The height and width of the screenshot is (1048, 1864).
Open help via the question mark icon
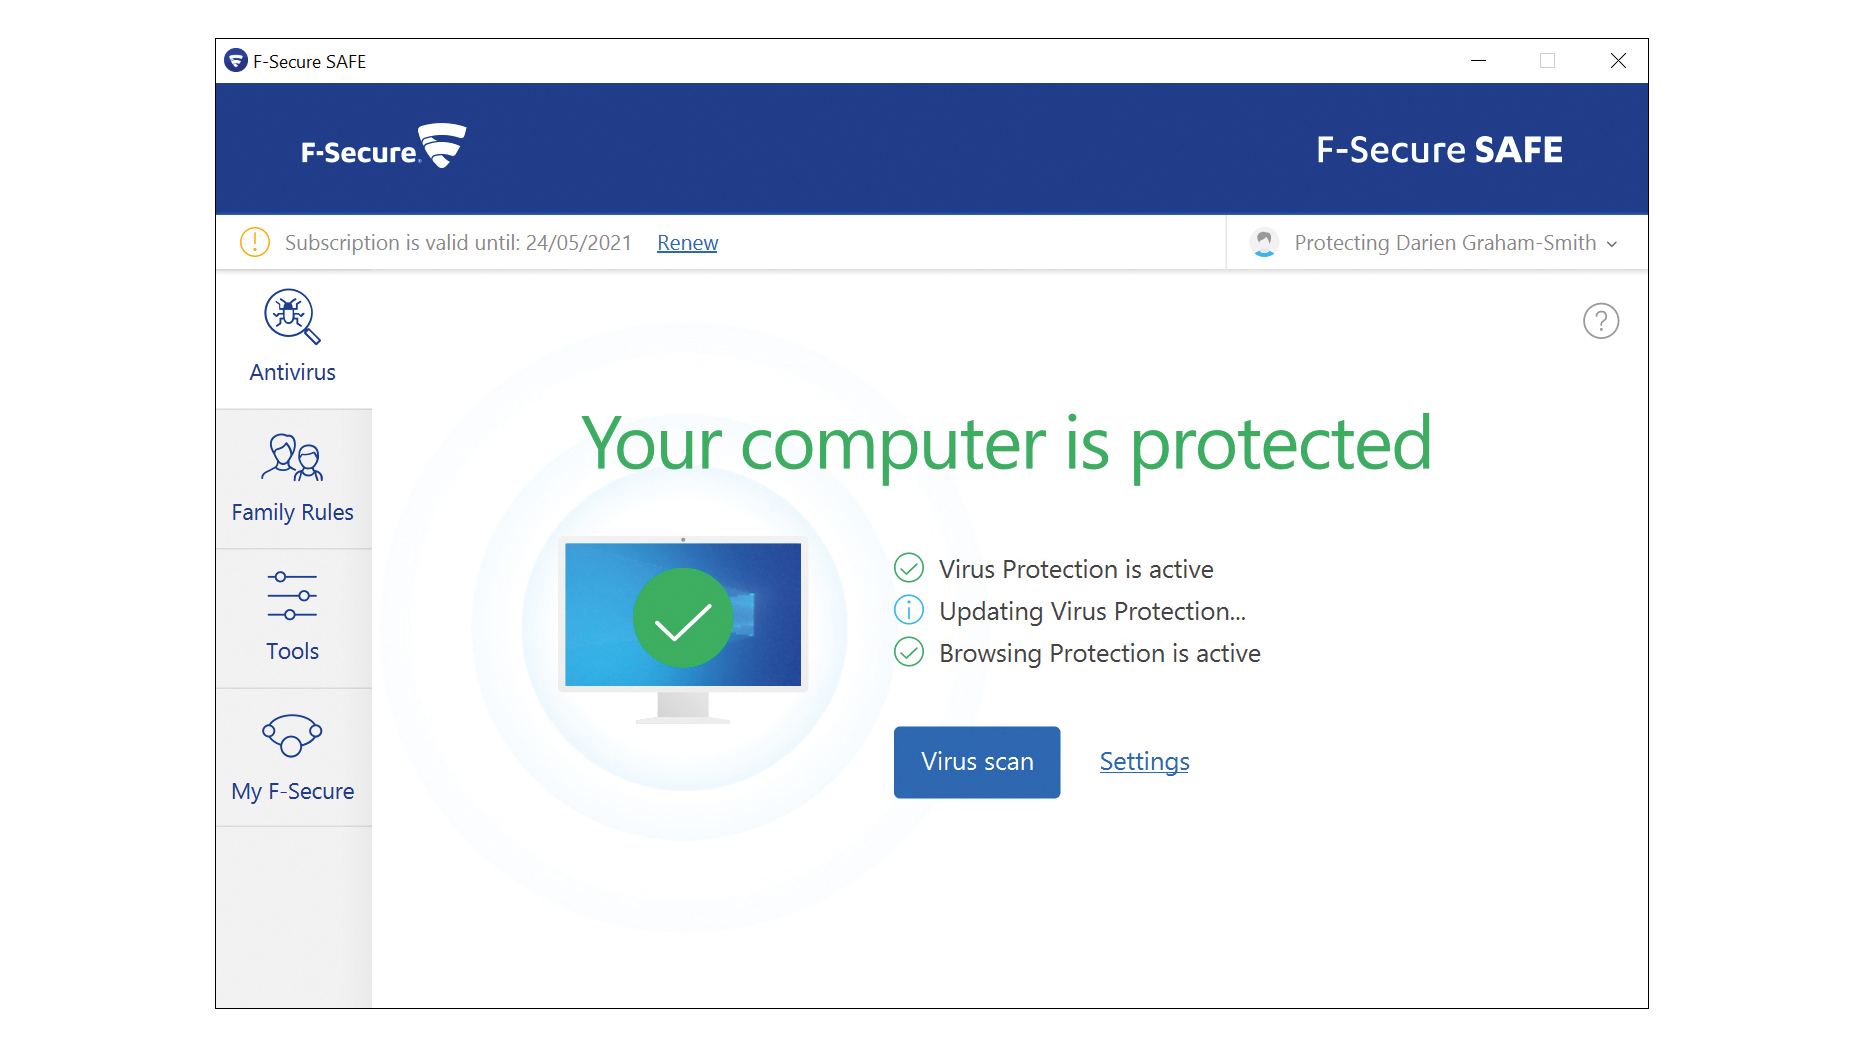[1601, 321]
